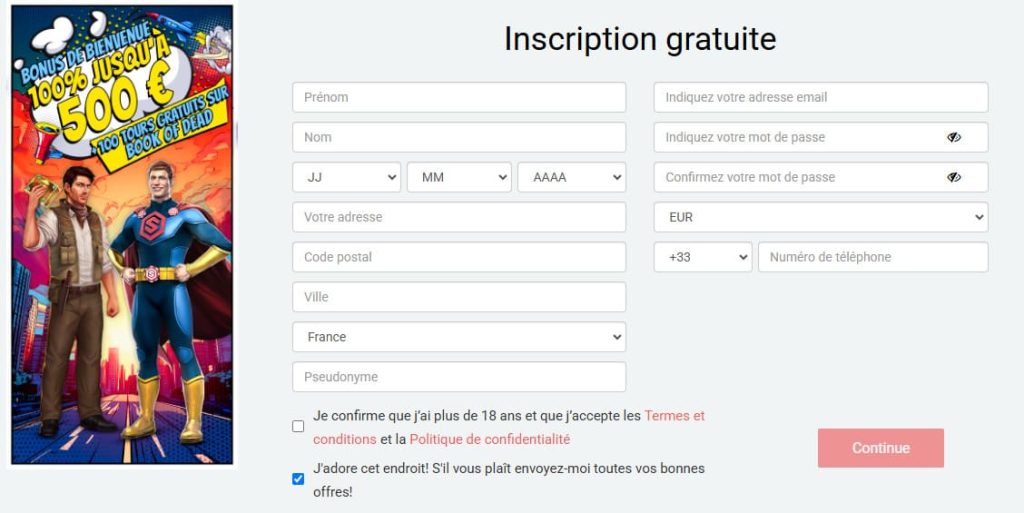Screen dimensions: 1024x513
Task: Click the welcome bonus promo banner
Action: coord(121,235)
